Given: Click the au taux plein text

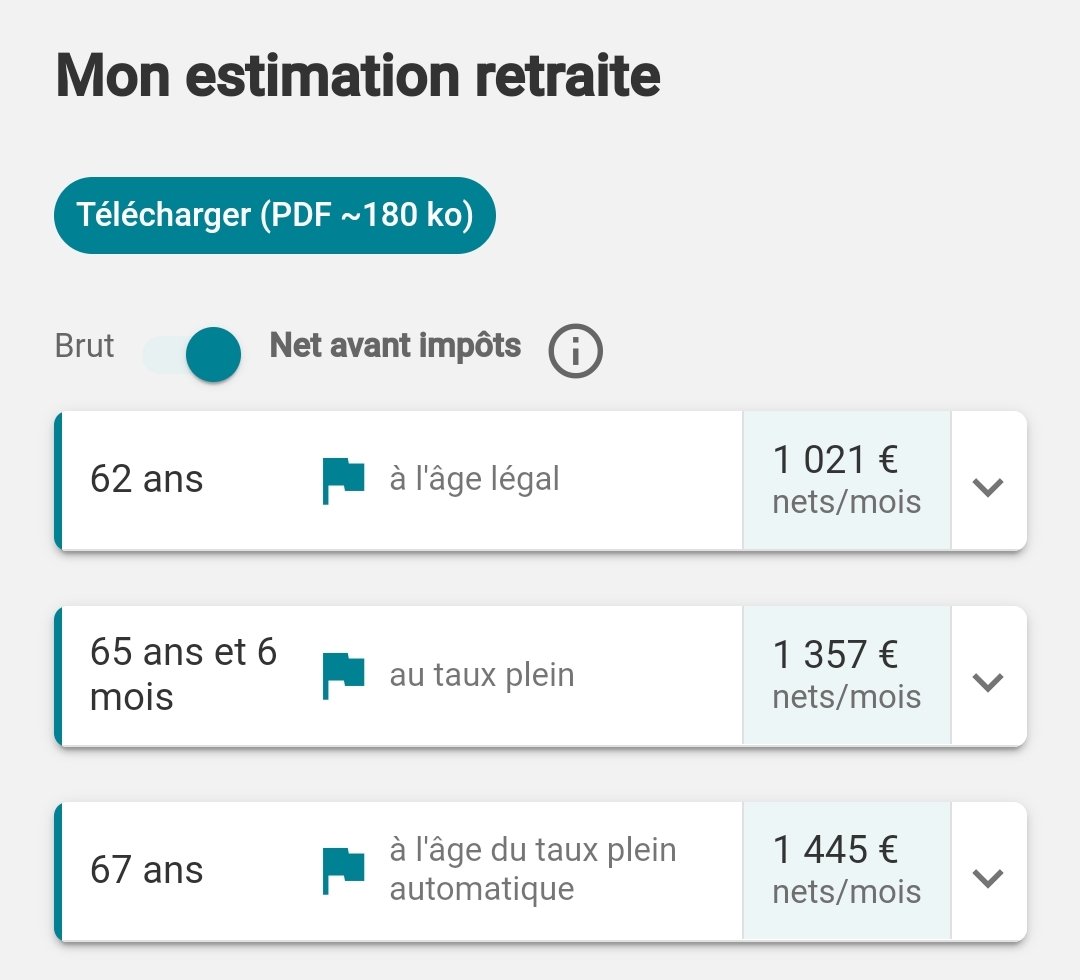Looking at the screenshot, I should (481, 675).
